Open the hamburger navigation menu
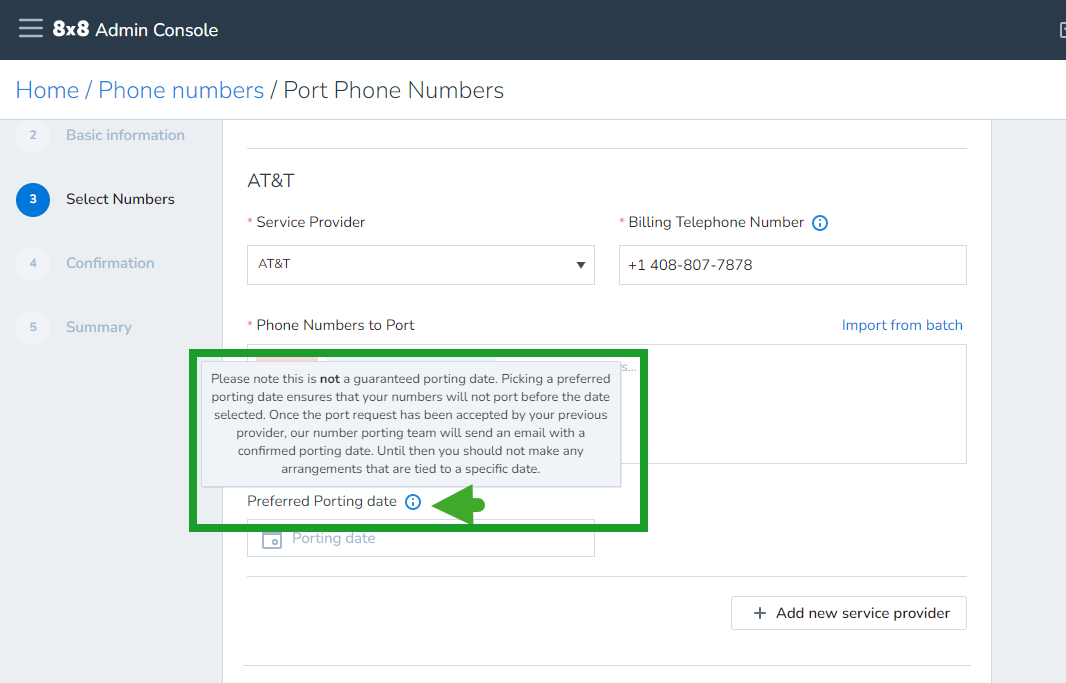 tap(31, 29)
